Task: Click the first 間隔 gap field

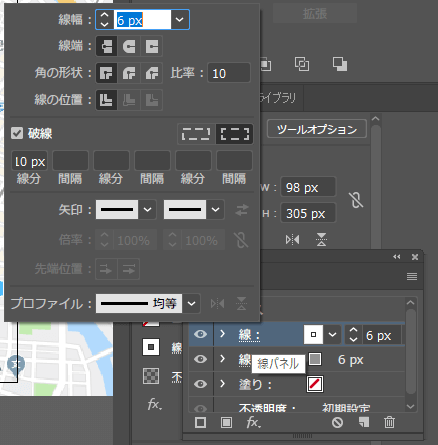Action: tap(70, 161)
